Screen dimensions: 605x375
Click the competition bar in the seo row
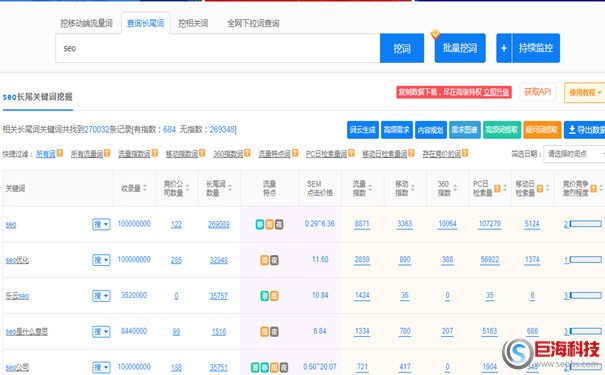(586, 224)
